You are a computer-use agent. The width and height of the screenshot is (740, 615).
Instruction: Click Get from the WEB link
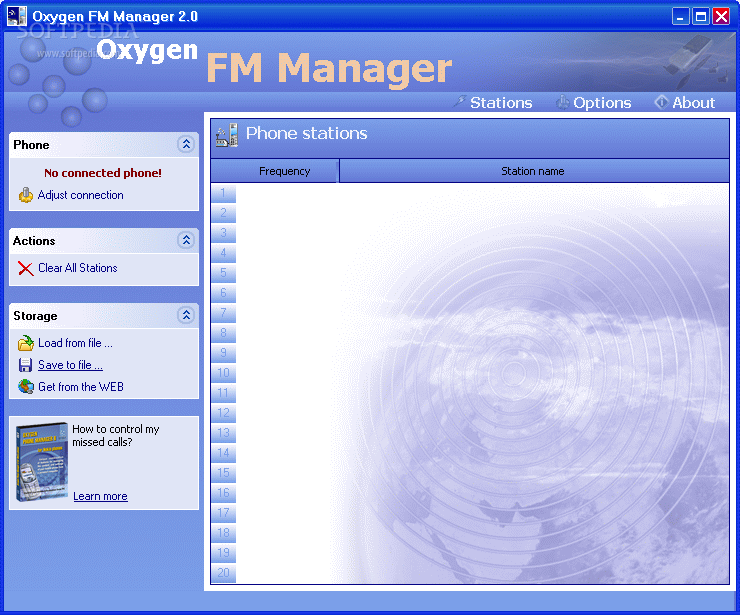click(x=81, y=387)
